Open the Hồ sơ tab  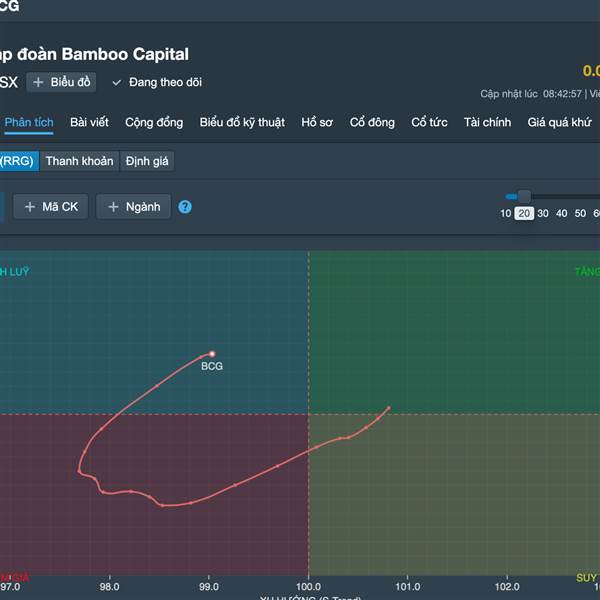tap(317, 122)
